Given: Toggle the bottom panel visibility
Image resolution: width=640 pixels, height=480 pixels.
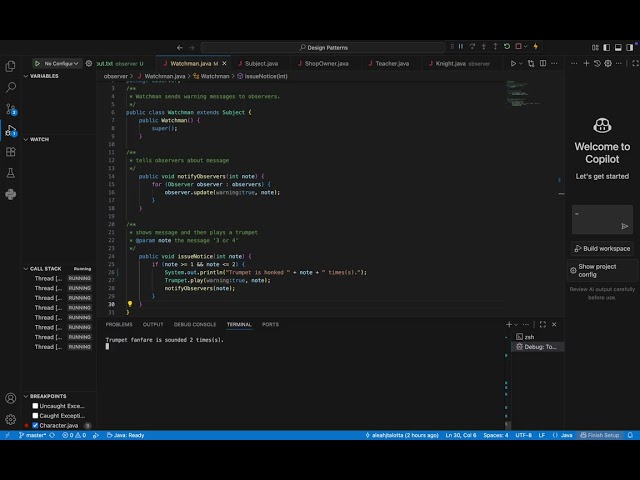Looking at the screenshot, I should [618, 47].
